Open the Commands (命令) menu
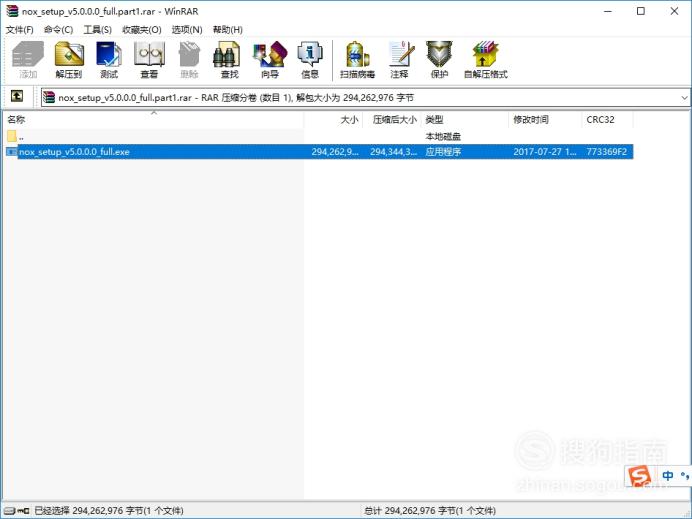 tap(58, 30)
